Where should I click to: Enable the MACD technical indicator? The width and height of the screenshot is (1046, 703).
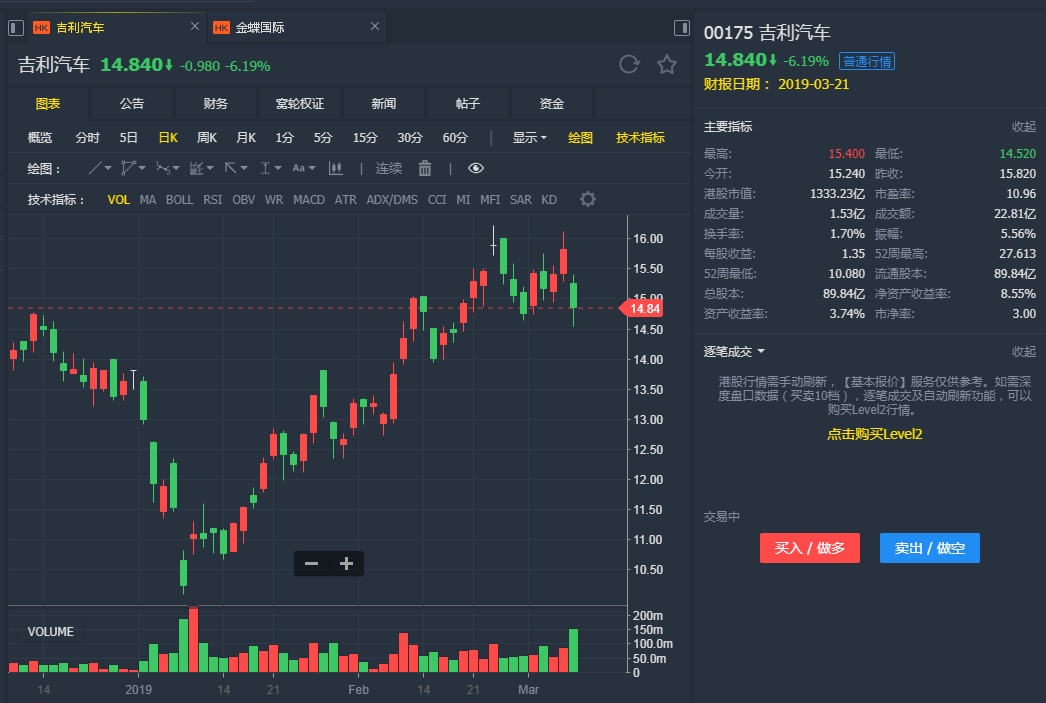click(309, 200)
